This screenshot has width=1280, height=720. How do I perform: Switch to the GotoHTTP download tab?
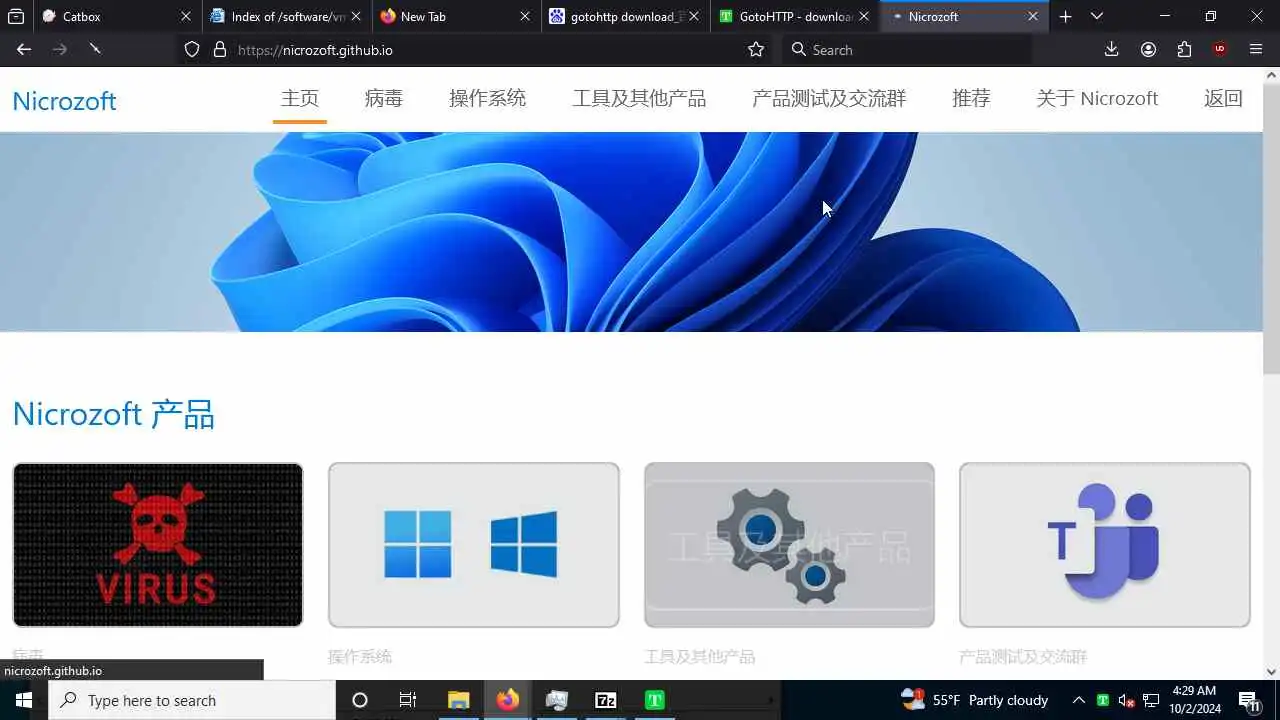794,16
